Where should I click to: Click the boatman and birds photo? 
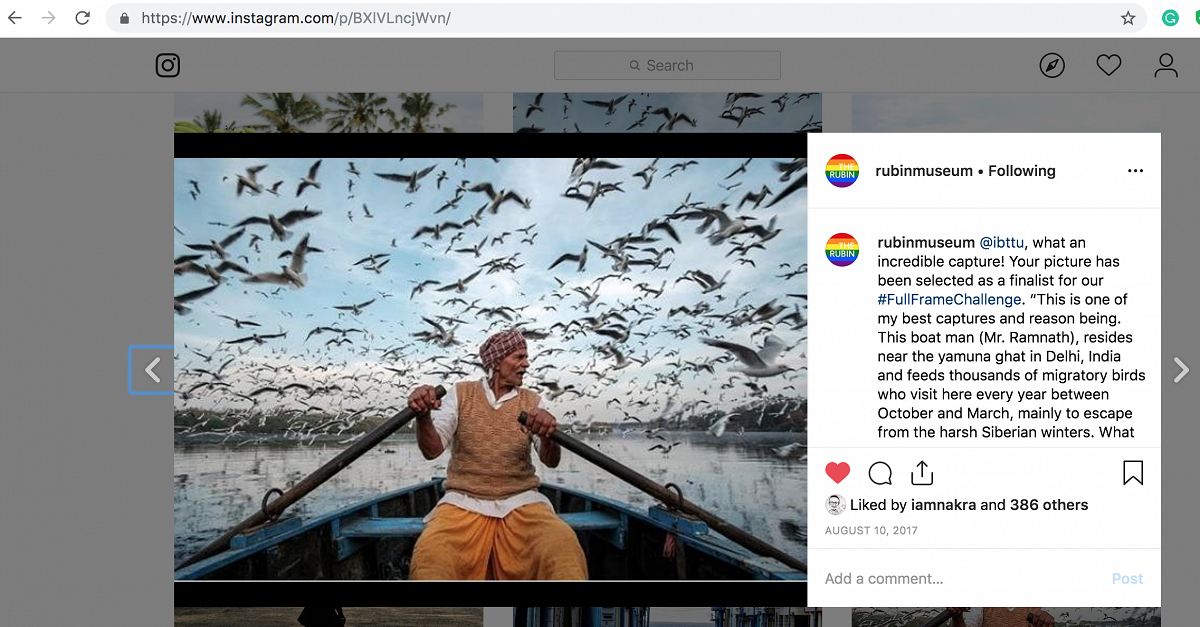(490, 369)
